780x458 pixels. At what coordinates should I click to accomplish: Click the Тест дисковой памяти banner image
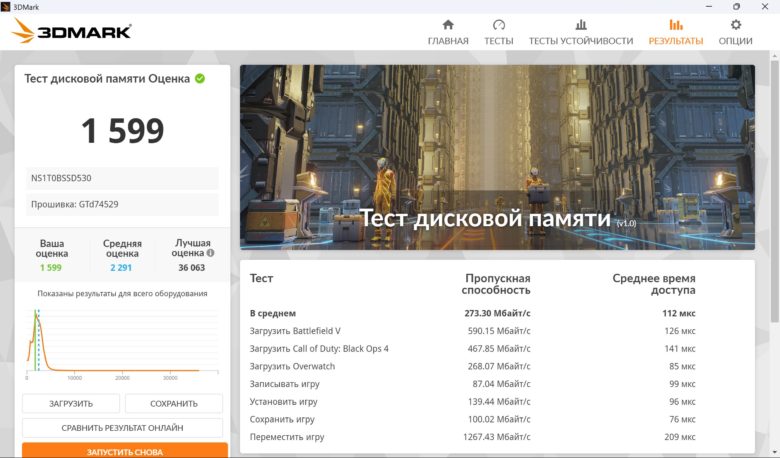(497, 157)
